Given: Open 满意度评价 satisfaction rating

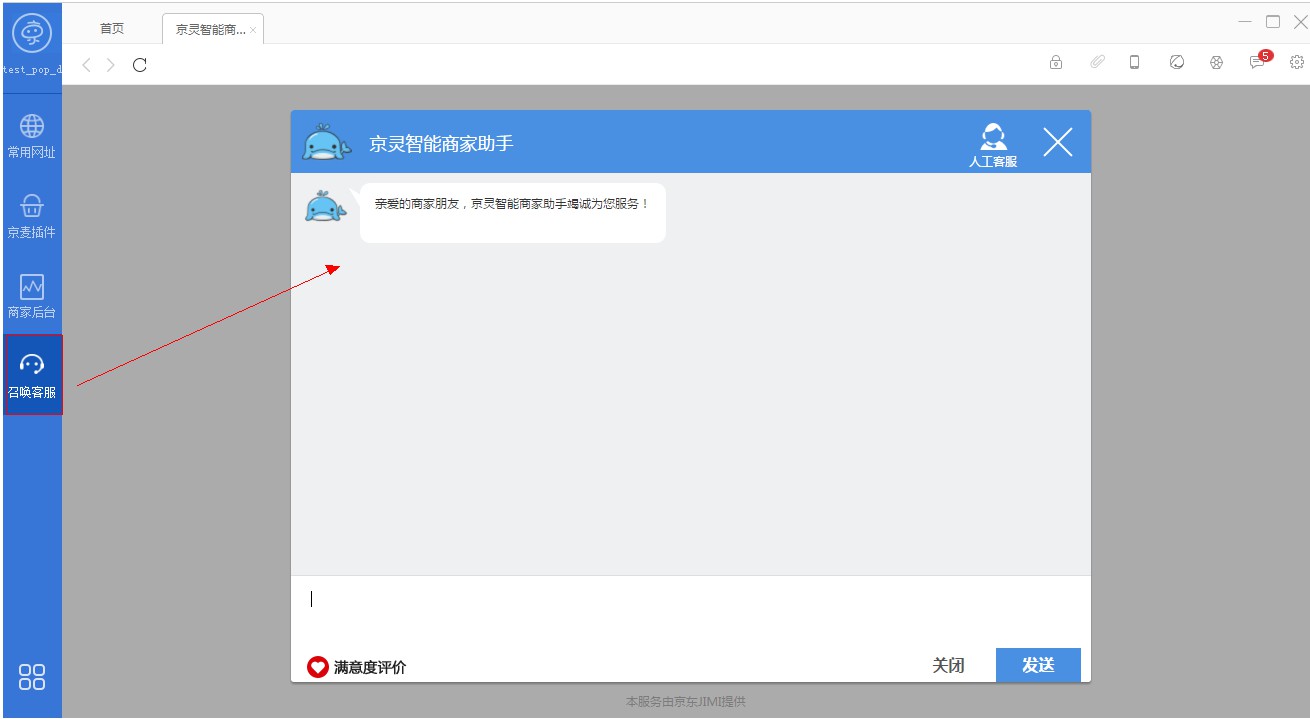Looking at the screenshot, I should pos(357,667).
